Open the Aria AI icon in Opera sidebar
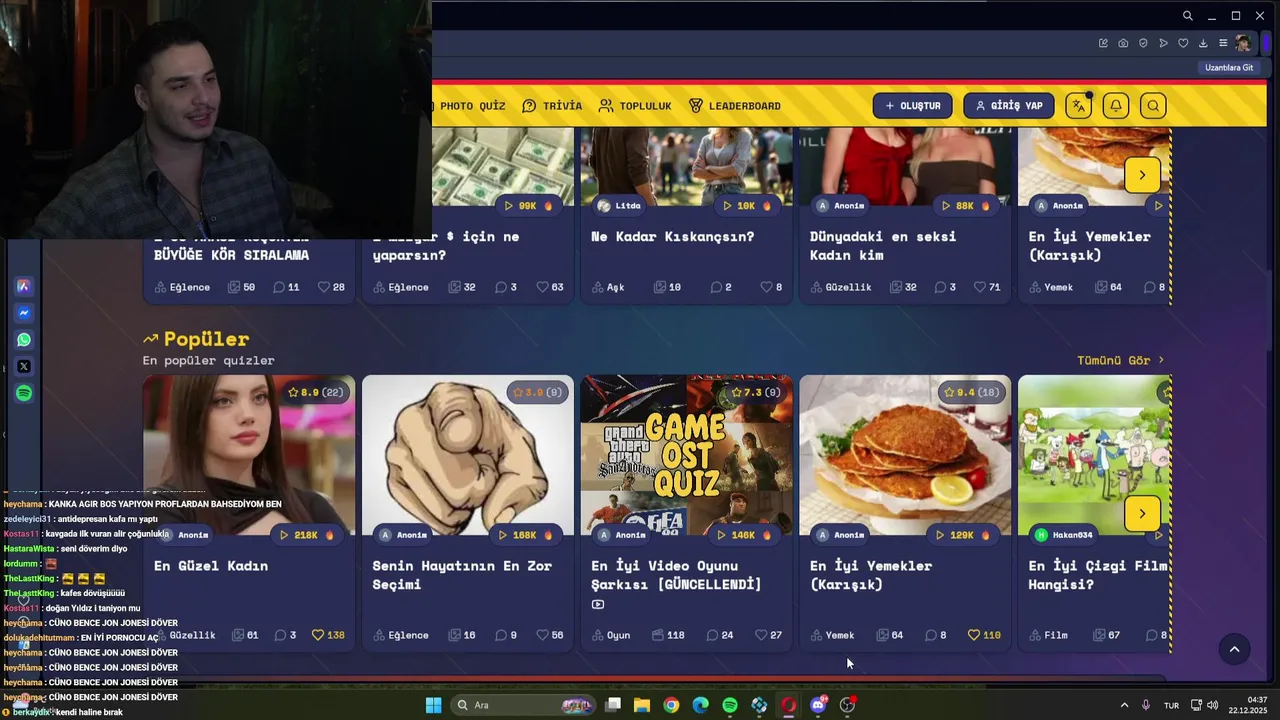1280x720 pixels. click(24, 286)
